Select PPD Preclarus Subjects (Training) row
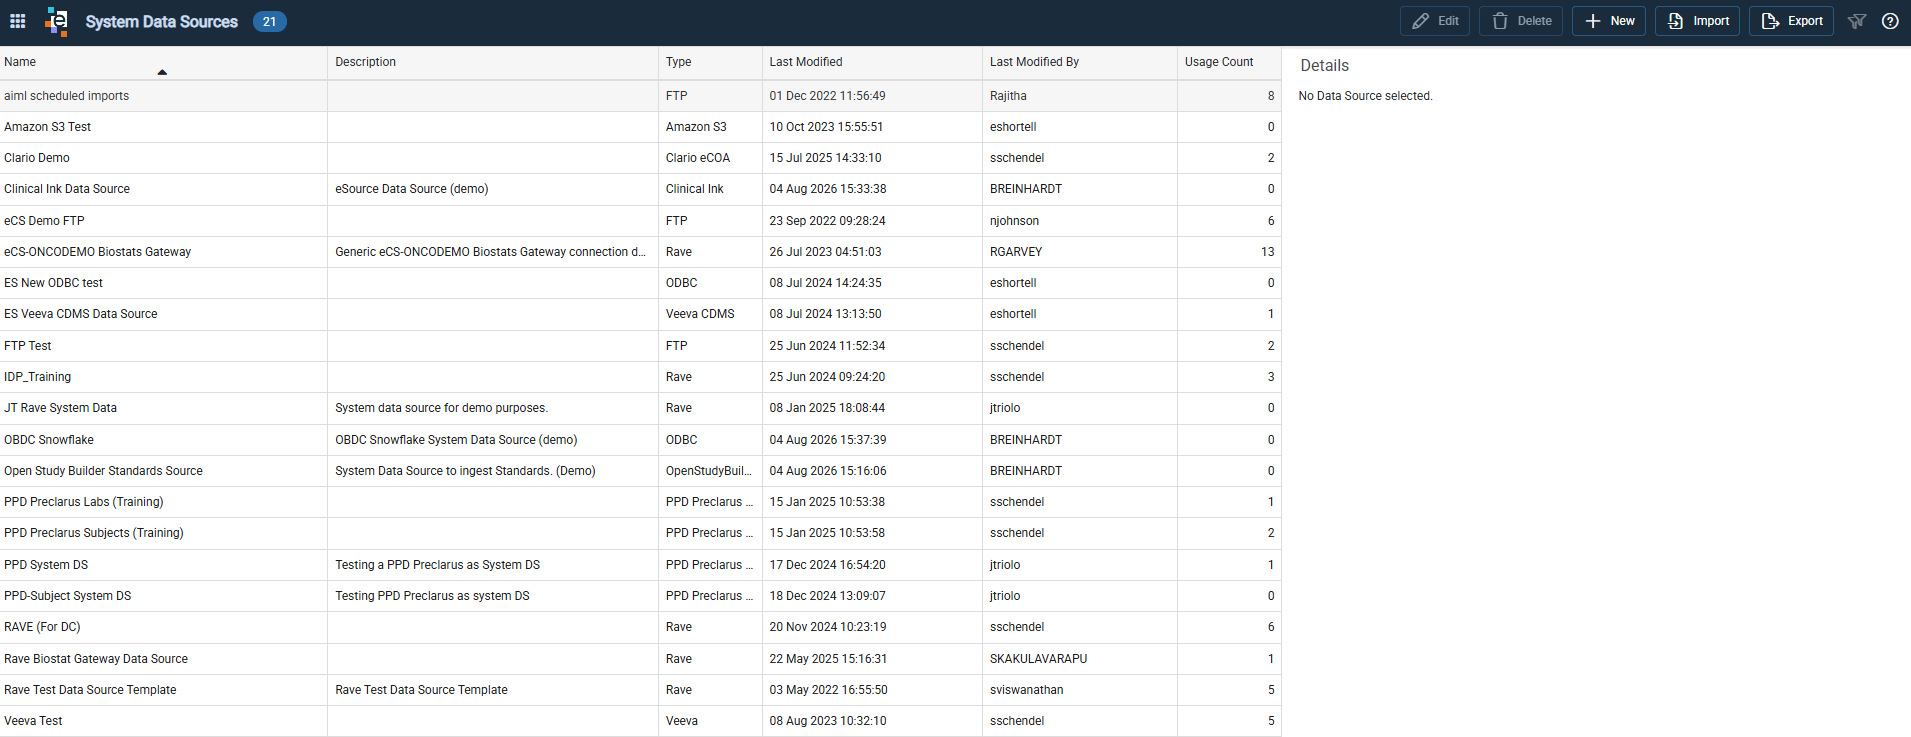 (640, 533)
